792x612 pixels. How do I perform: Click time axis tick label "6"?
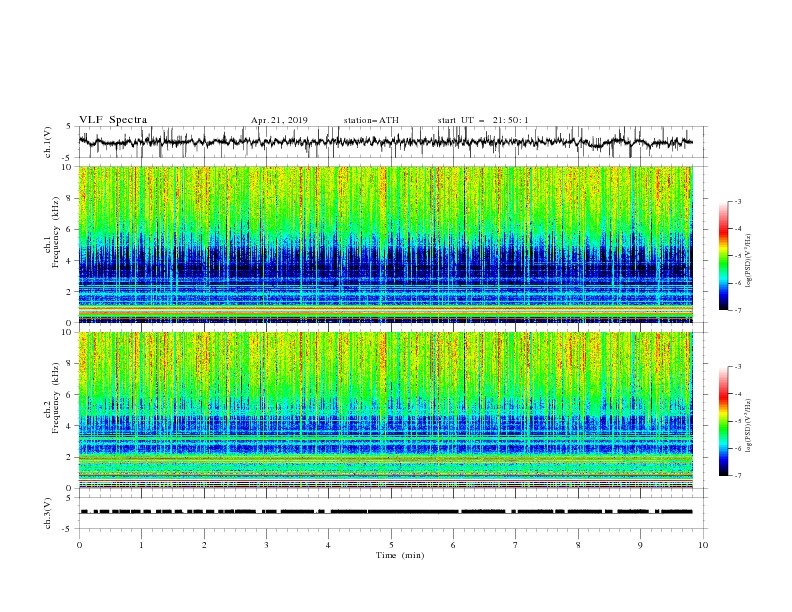tap(453, 545)
